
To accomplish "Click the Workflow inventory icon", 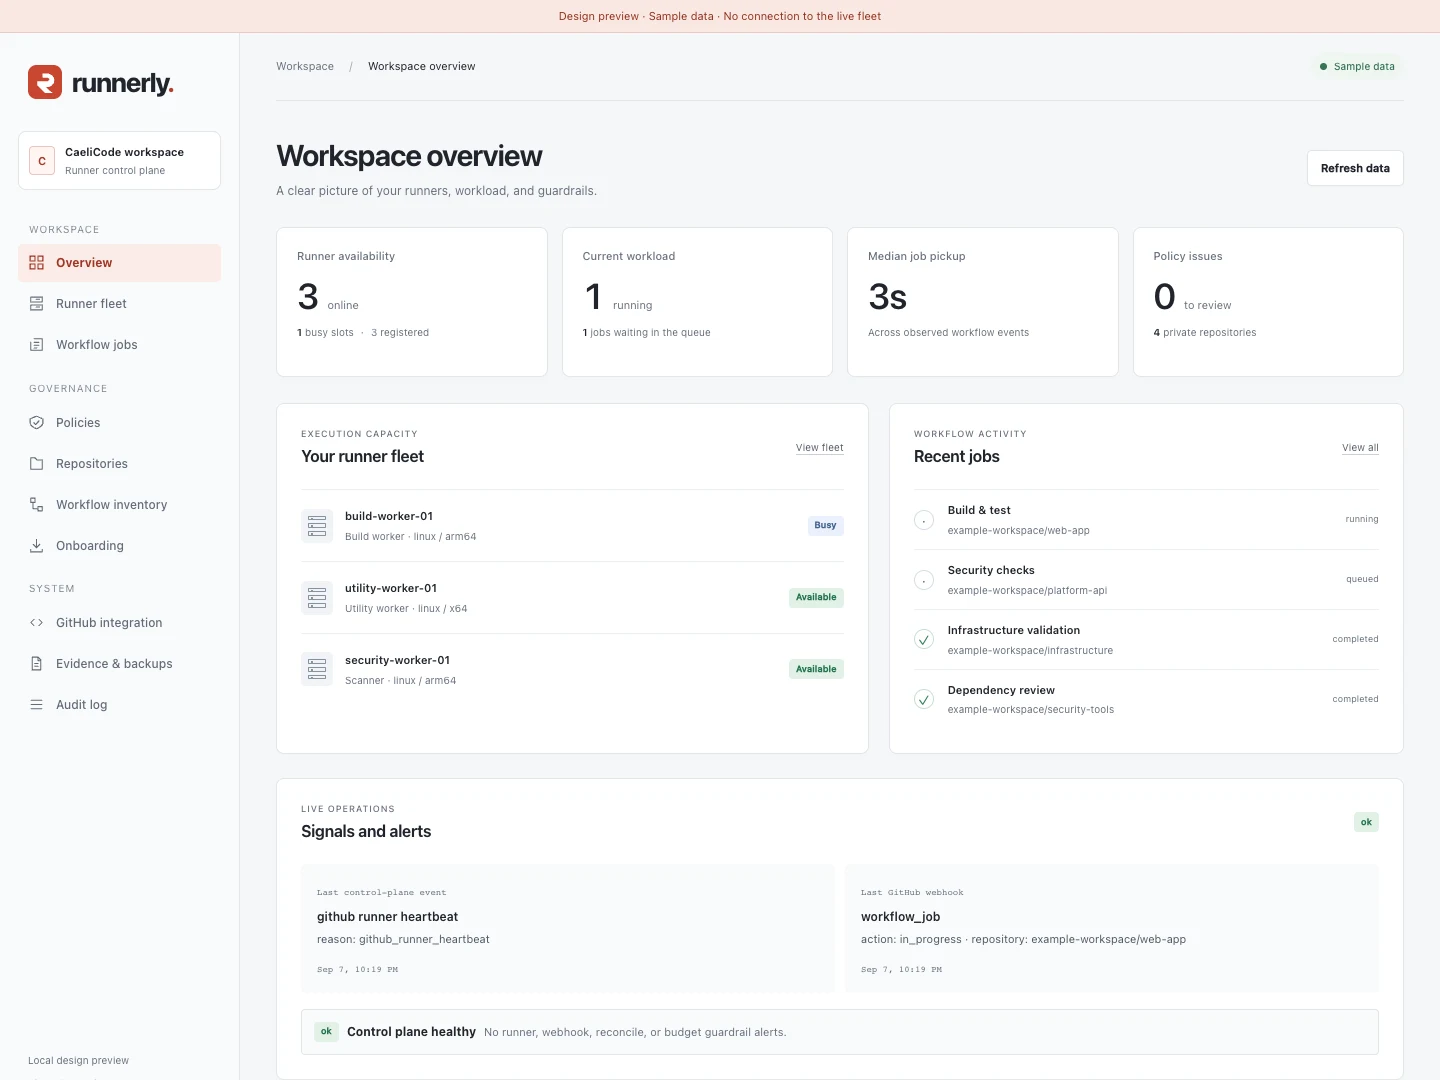I will coord(37,505).
